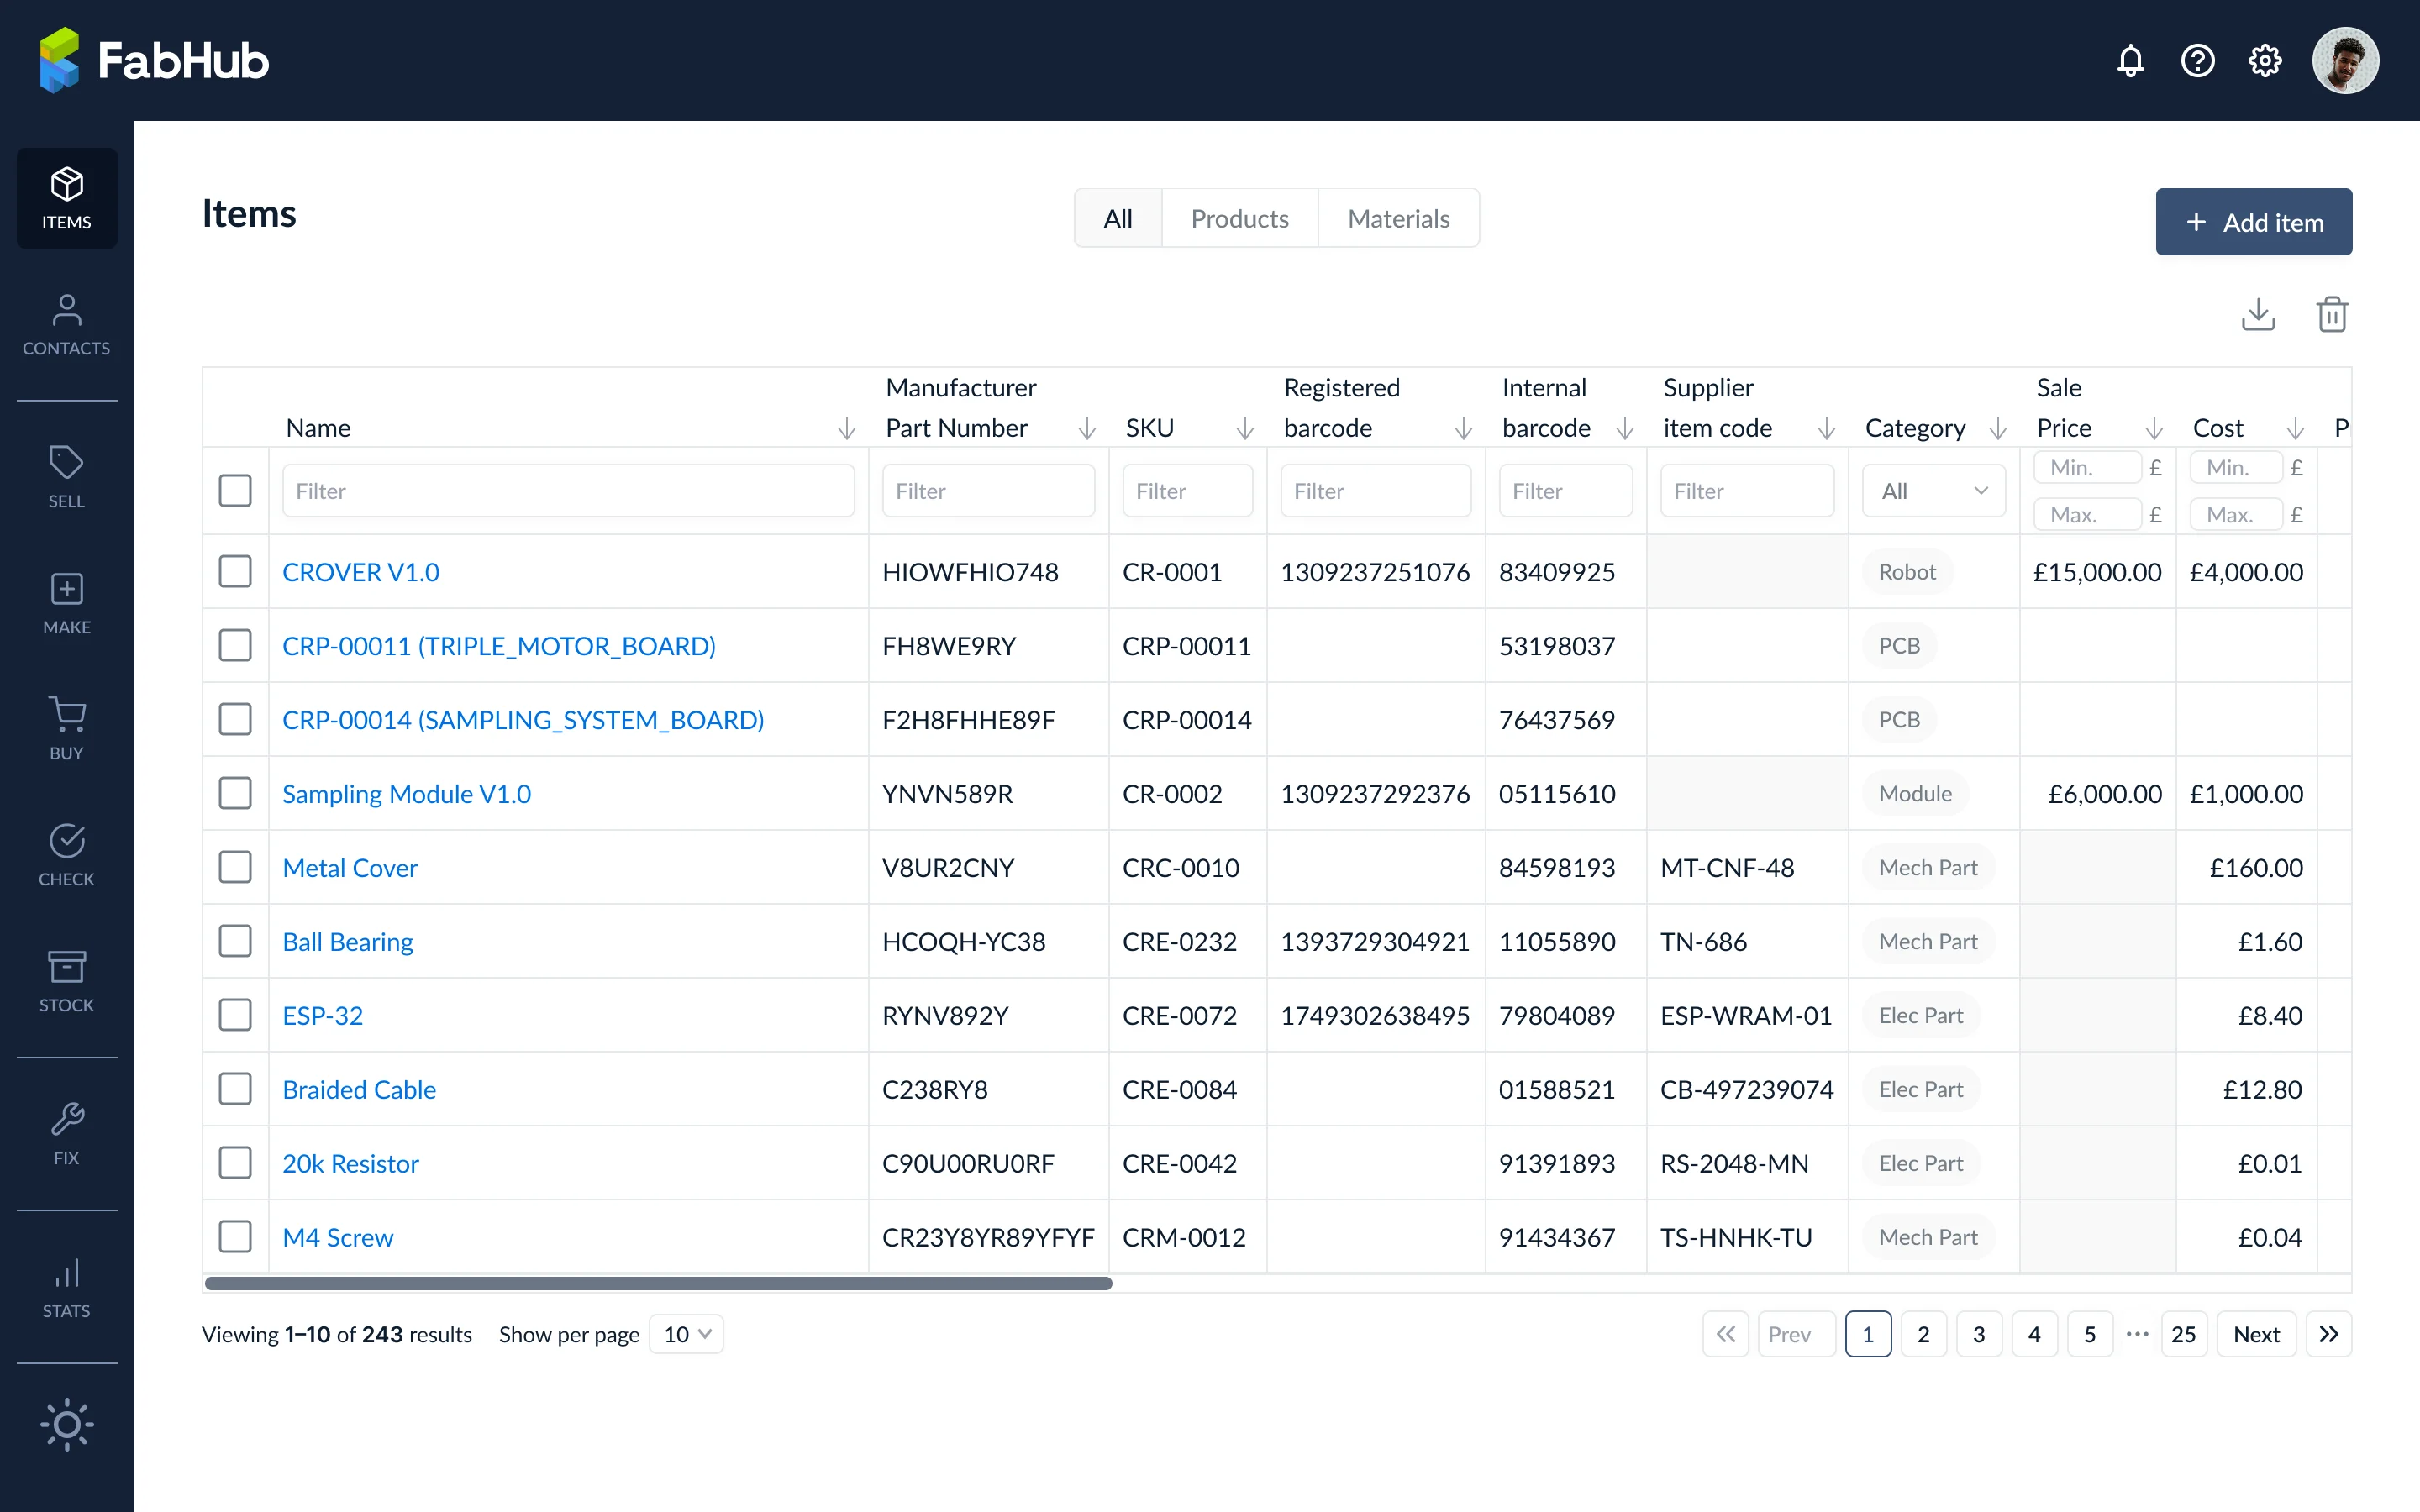The image size is (2420, 1512).
Task: Open the Braided Cable item link
Action: point(359,1089)
